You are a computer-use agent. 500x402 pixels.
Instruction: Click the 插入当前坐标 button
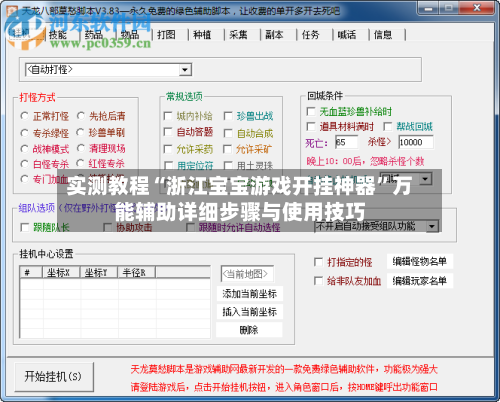[249, 312]
